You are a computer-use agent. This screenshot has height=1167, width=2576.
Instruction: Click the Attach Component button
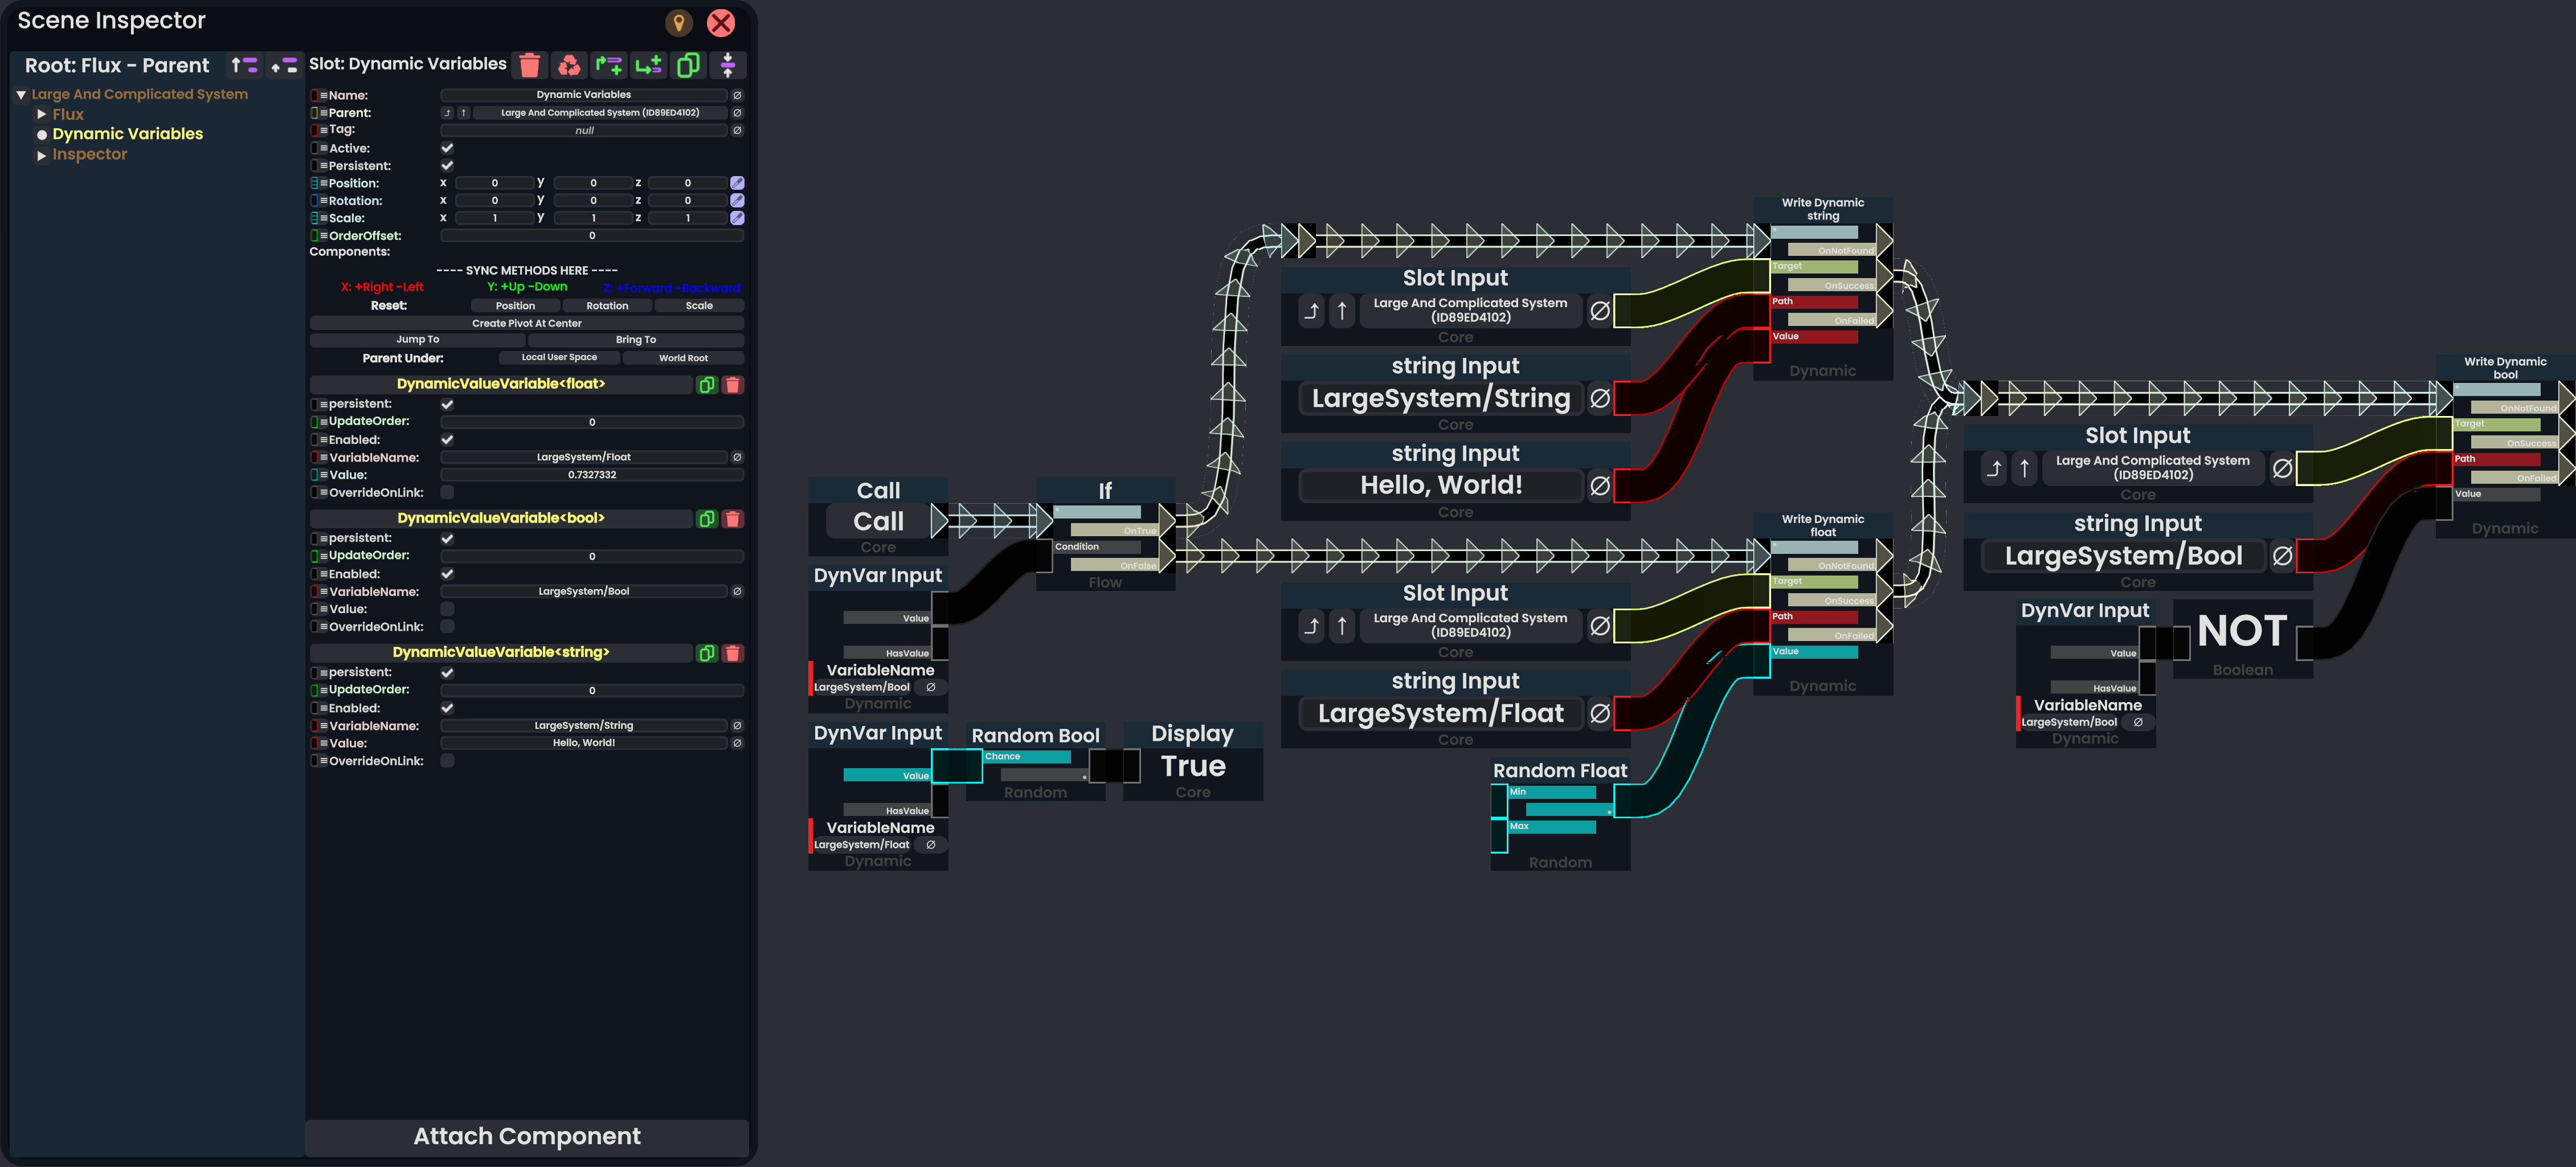click(x=527, y=1136)
